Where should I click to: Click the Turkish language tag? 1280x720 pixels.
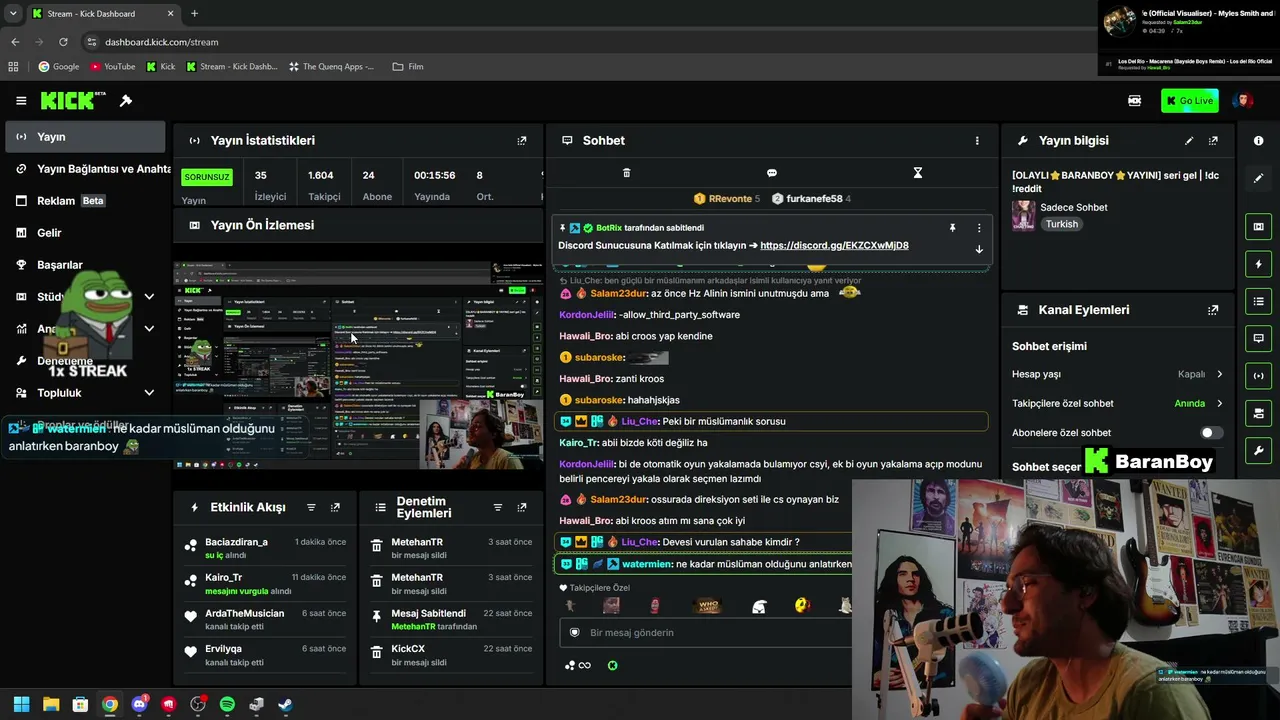[1062, 224]
